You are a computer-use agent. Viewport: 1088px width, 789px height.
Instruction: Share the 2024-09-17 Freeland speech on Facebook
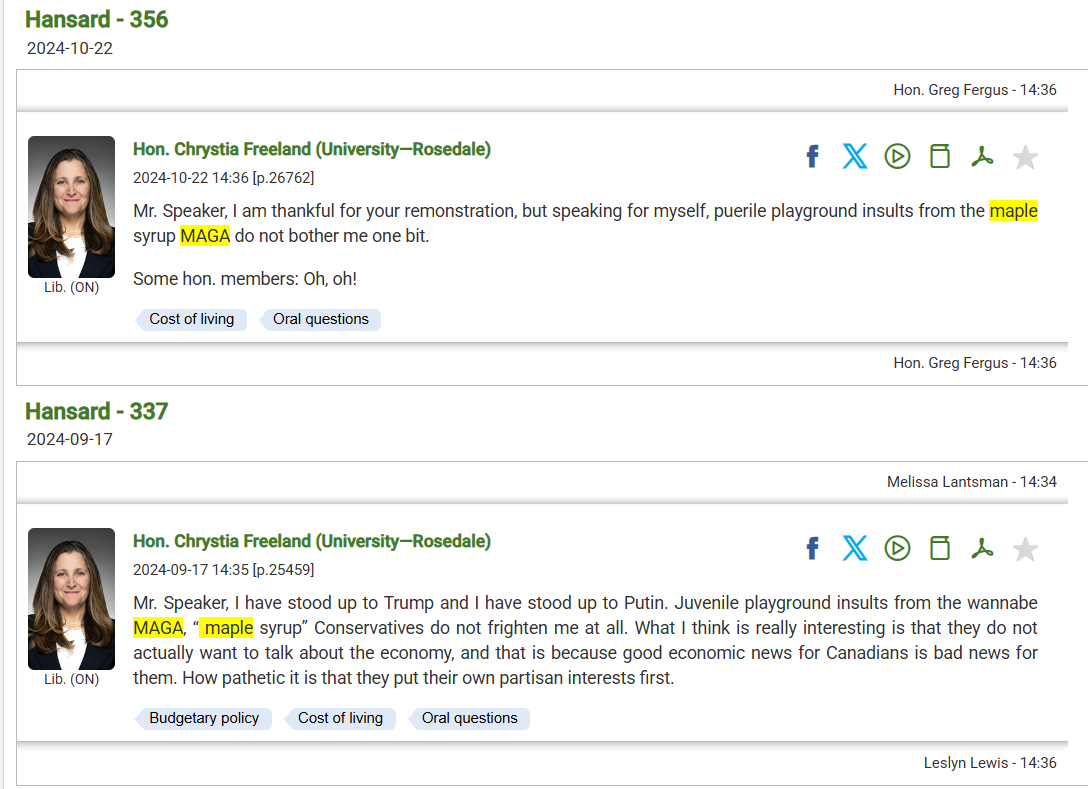(x=813, y=549)
